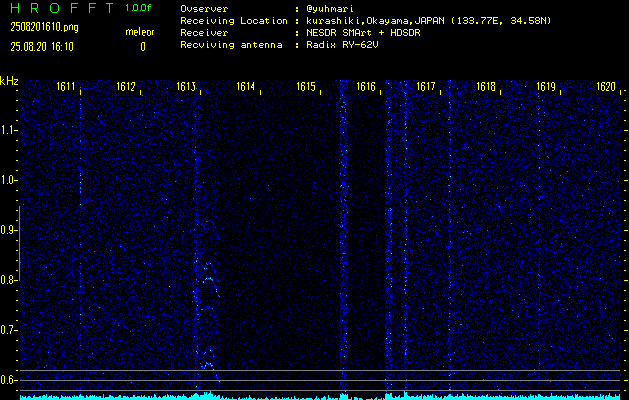Click the meteor count value 0

(x=143, y=47)
